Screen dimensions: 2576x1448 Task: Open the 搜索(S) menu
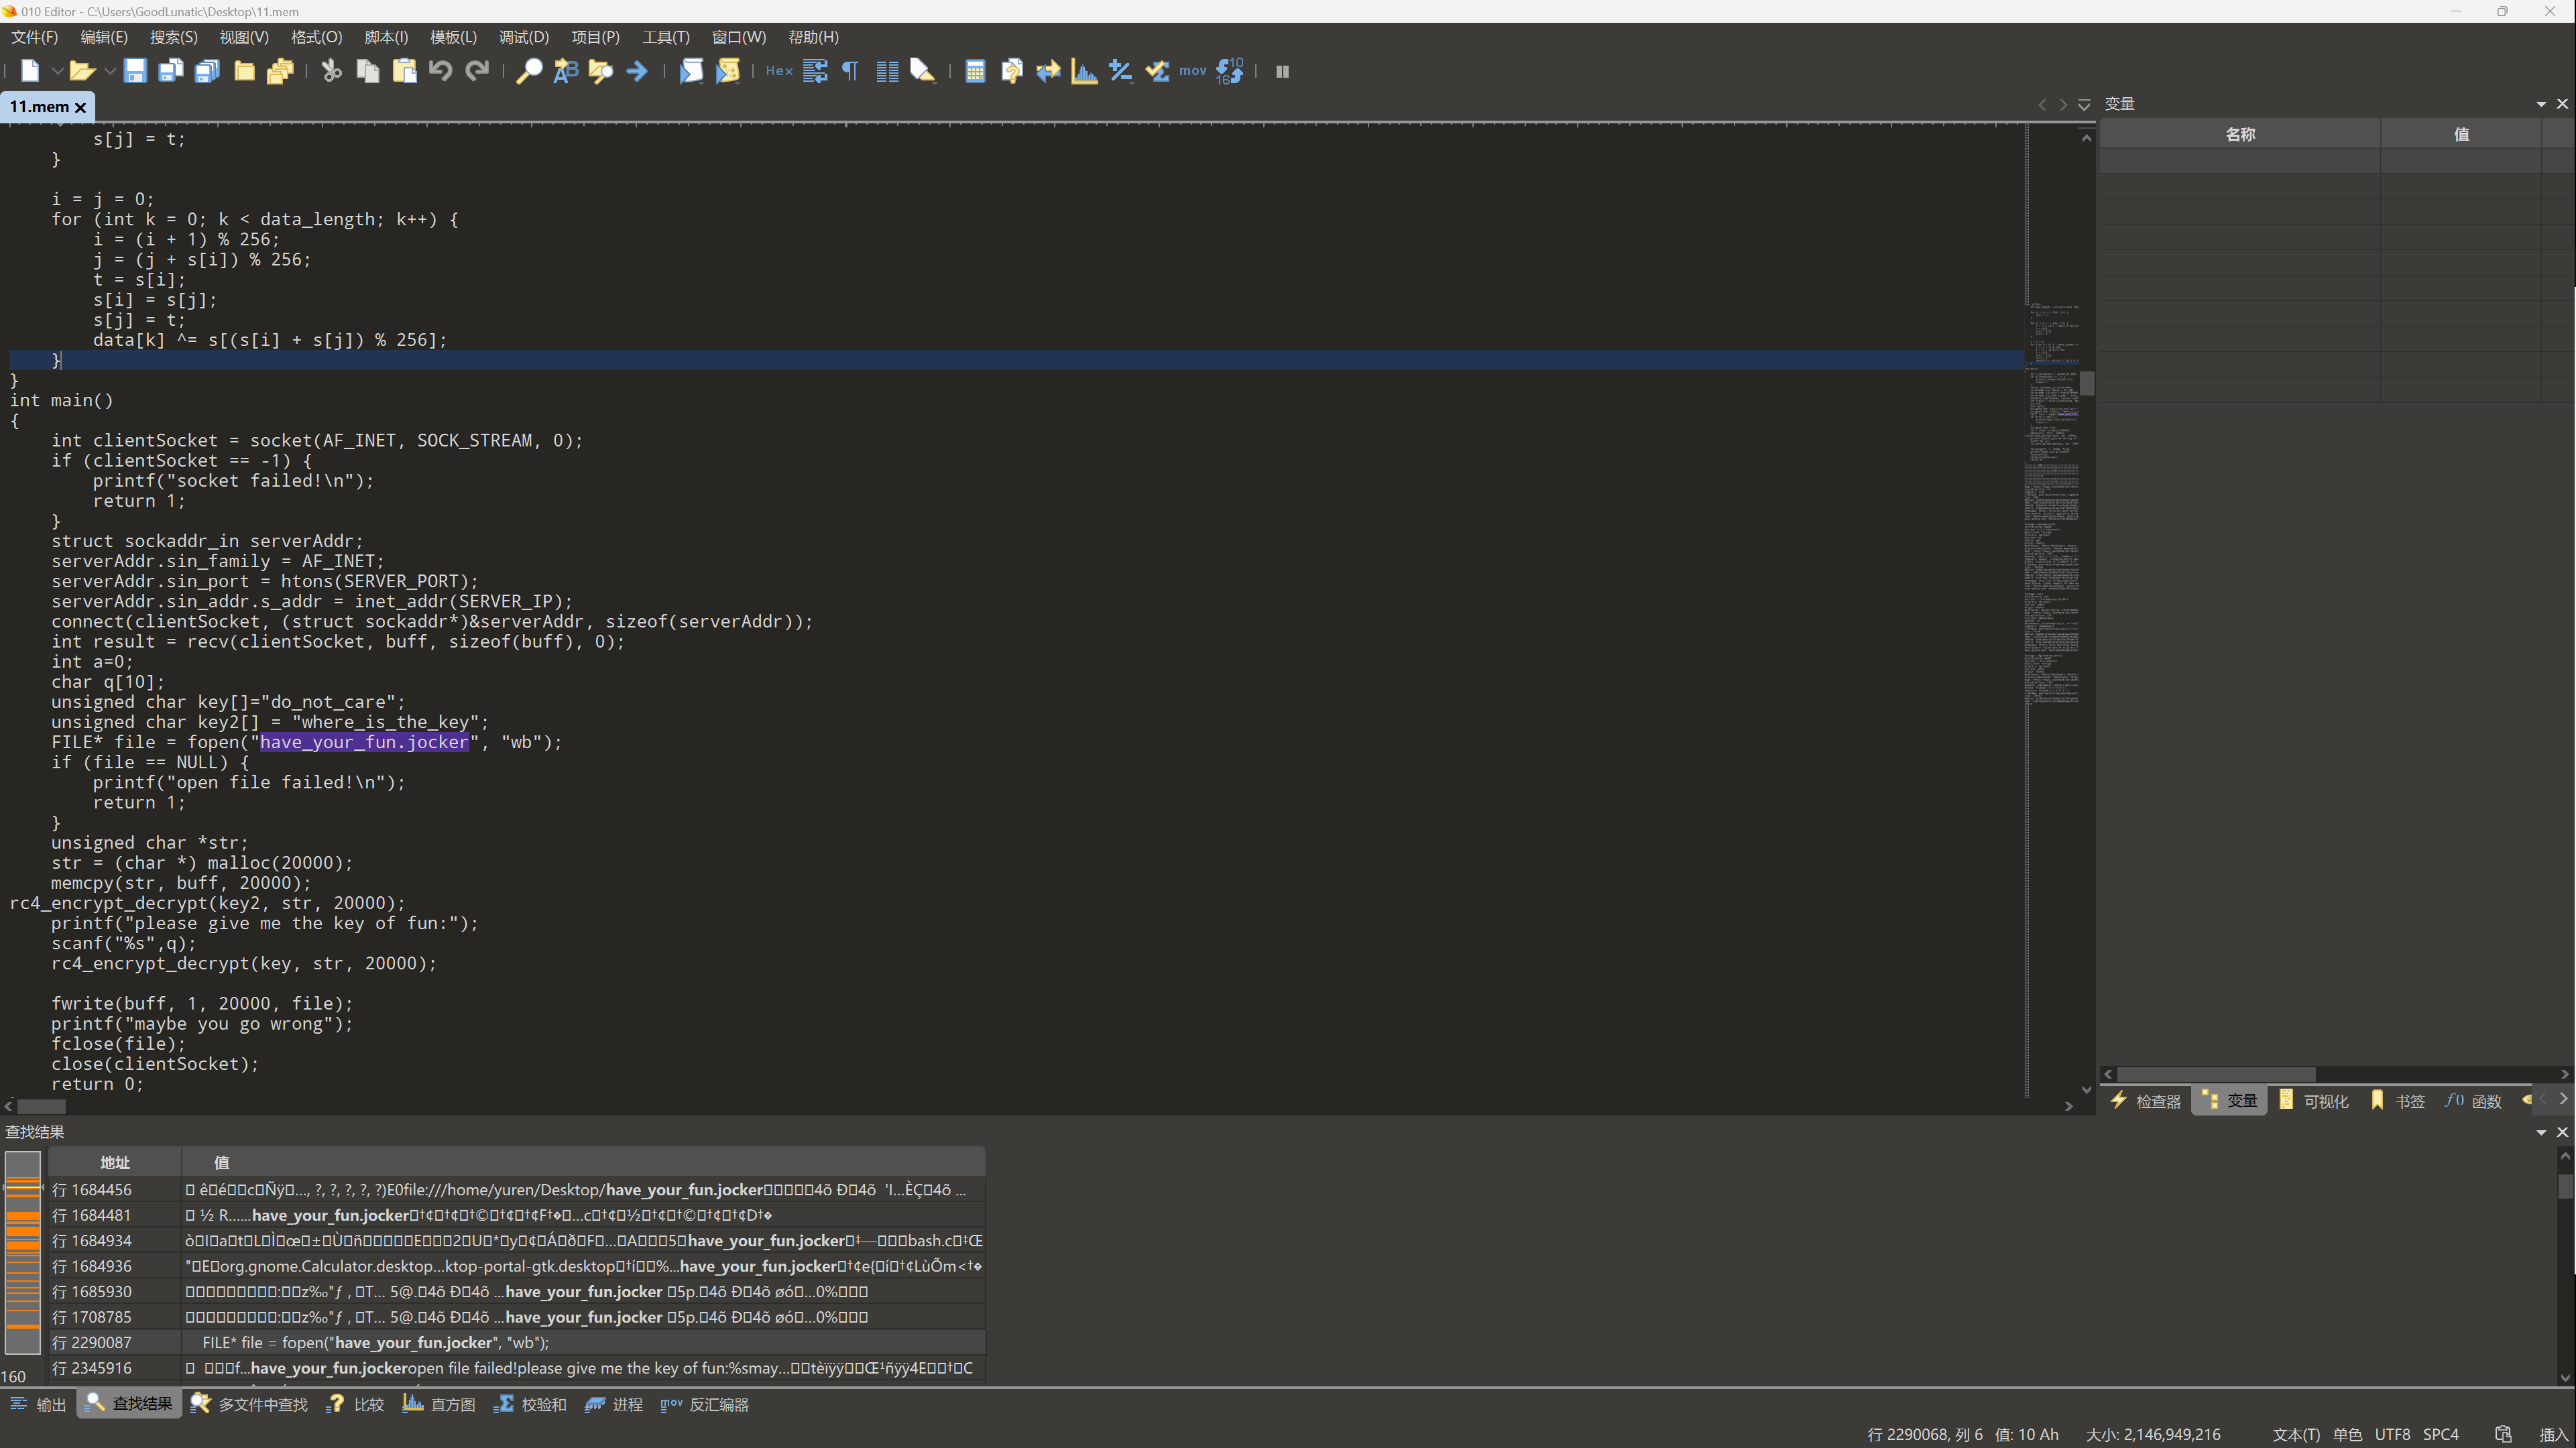[x=173, y=37]
